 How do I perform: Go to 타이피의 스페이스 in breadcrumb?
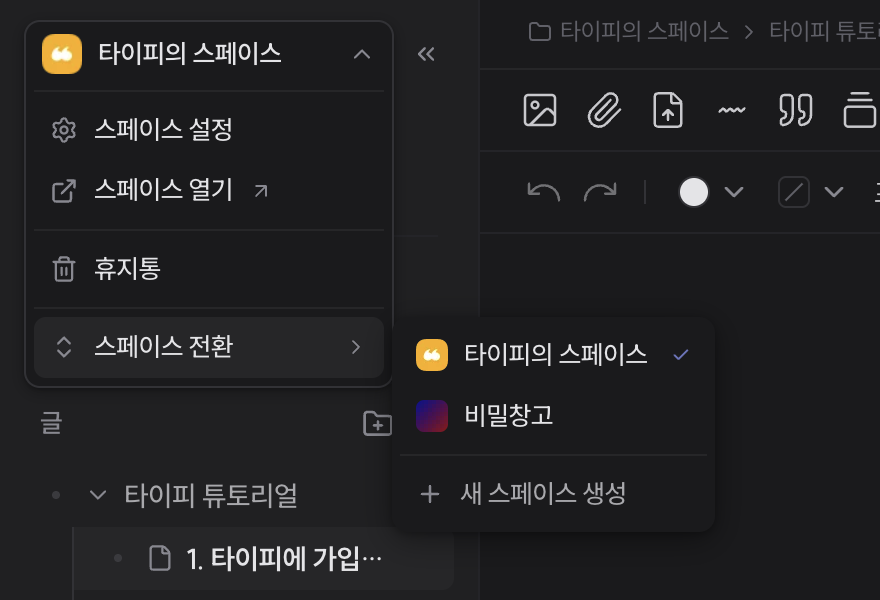pyautogui.click(x=644, y=31)
